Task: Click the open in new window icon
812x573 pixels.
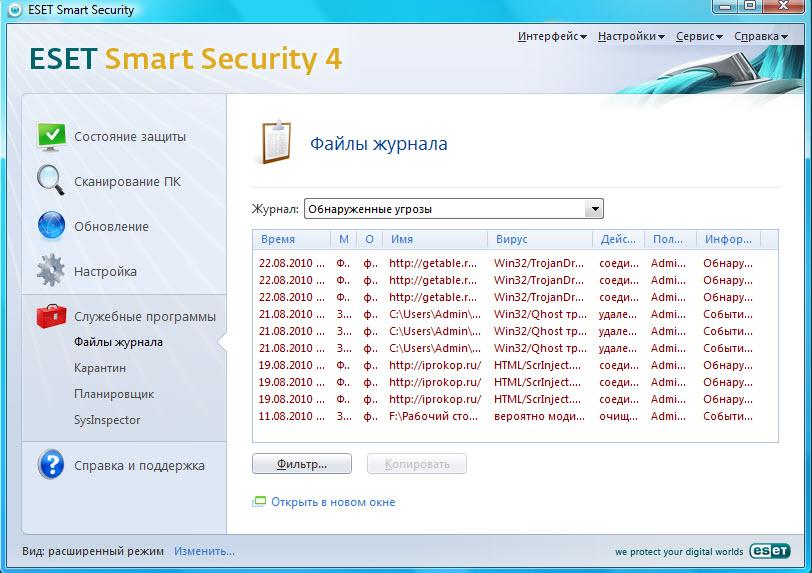Action: click(x=259, y=502)
